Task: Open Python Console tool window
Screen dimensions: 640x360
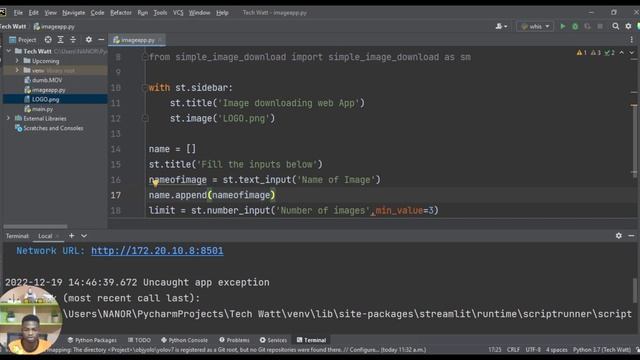Action: [184, 340]
